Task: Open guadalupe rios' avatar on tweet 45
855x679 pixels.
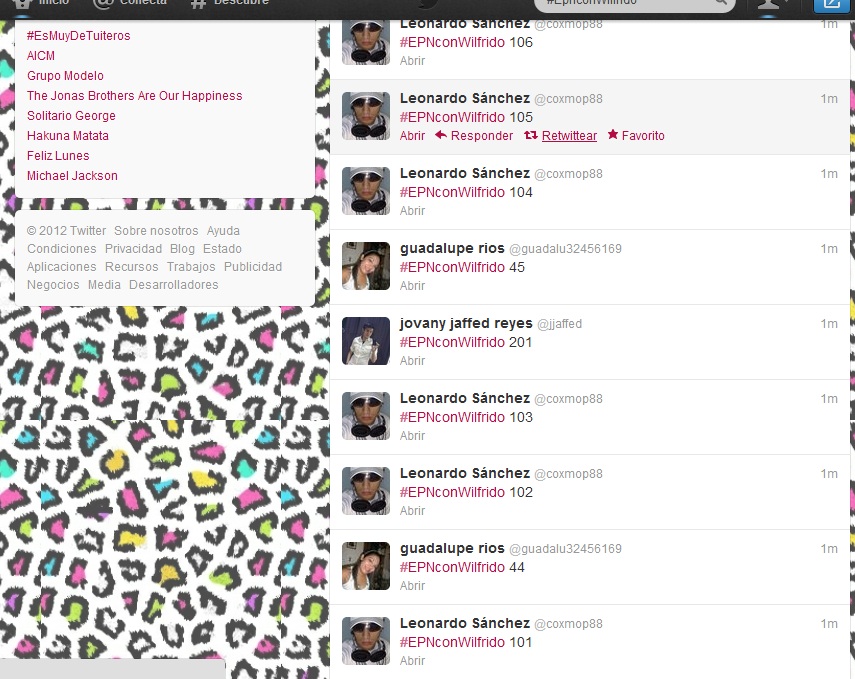Action: pos(366,266)
